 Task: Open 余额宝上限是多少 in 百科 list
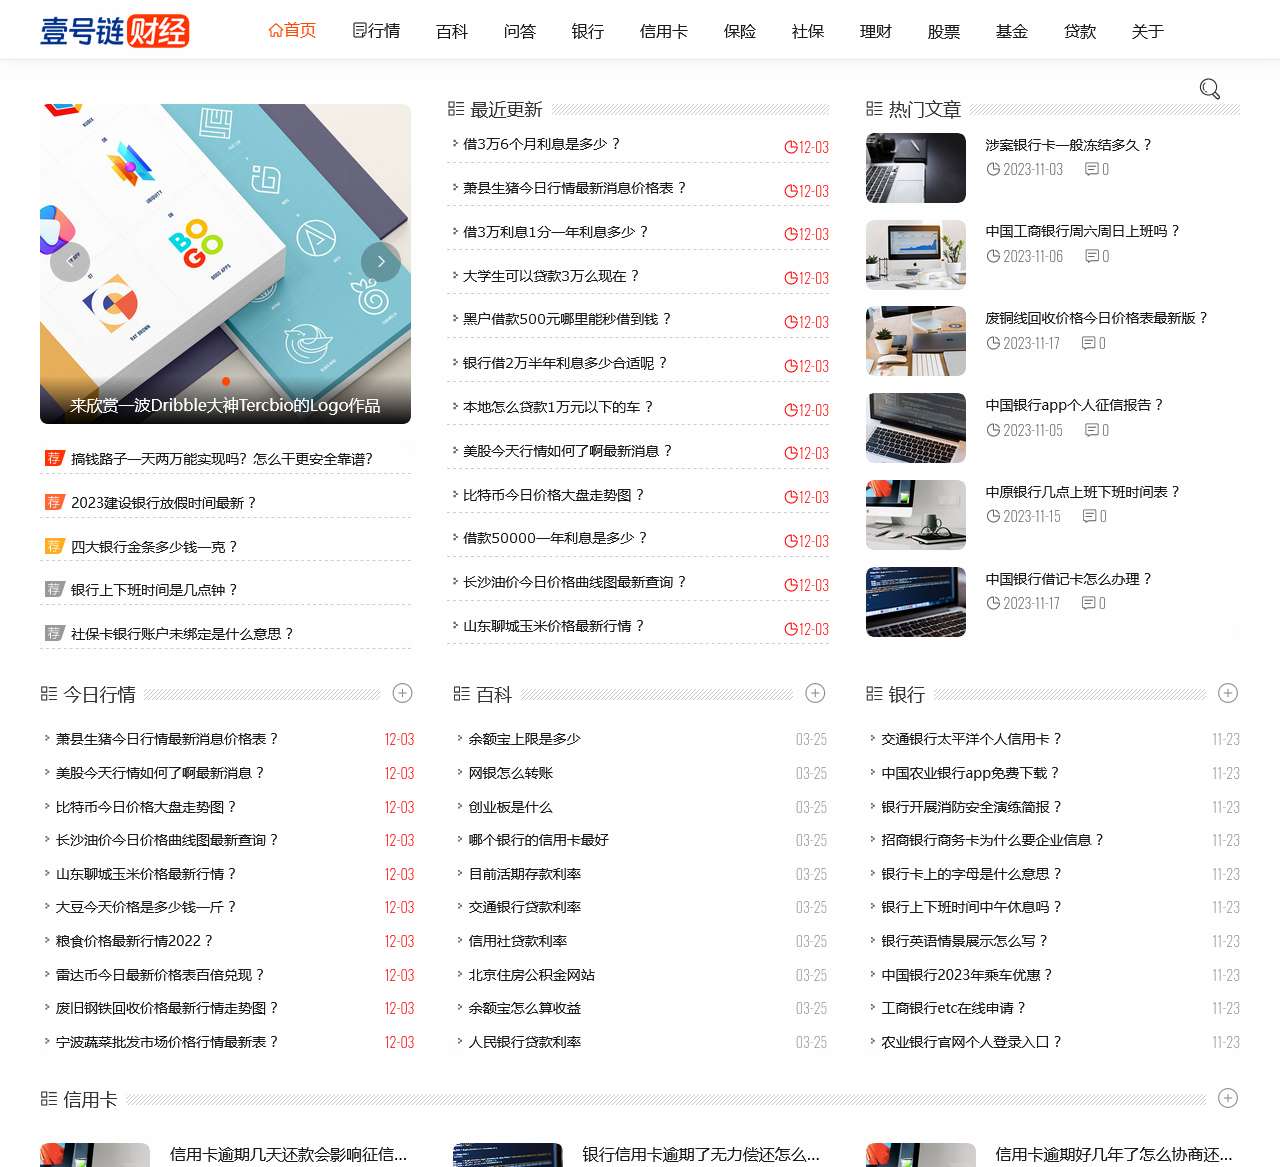coord(524,739)
